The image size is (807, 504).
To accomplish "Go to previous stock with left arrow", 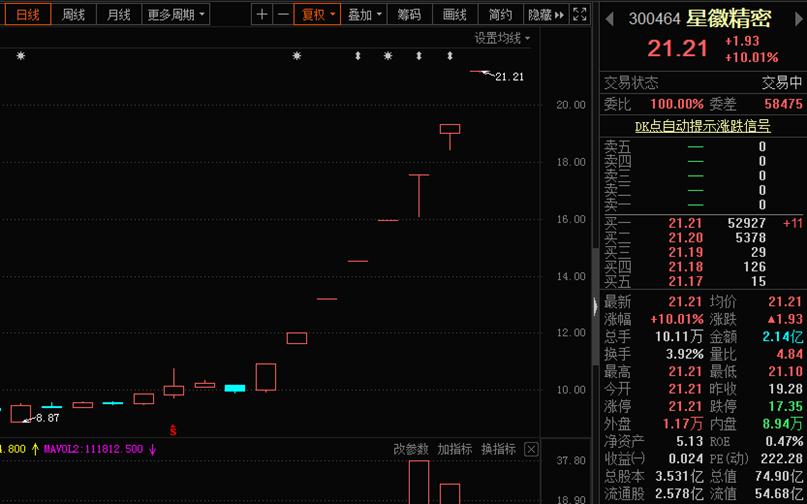I will (609, 20).
